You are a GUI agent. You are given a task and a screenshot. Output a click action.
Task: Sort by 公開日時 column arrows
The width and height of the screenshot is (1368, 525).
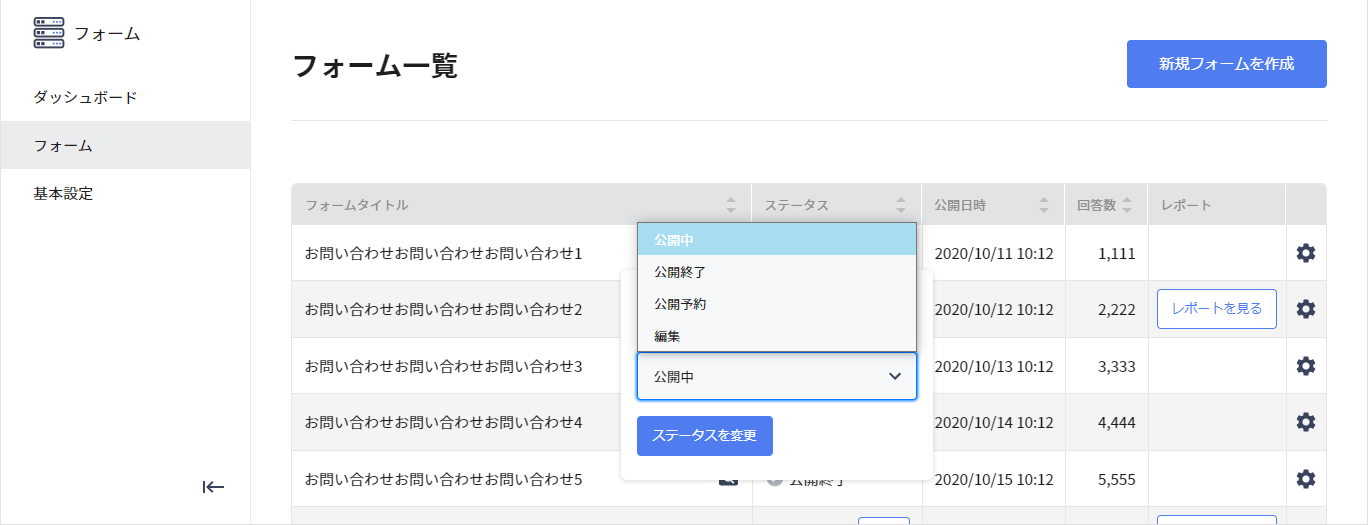[x=1044, y=205]
